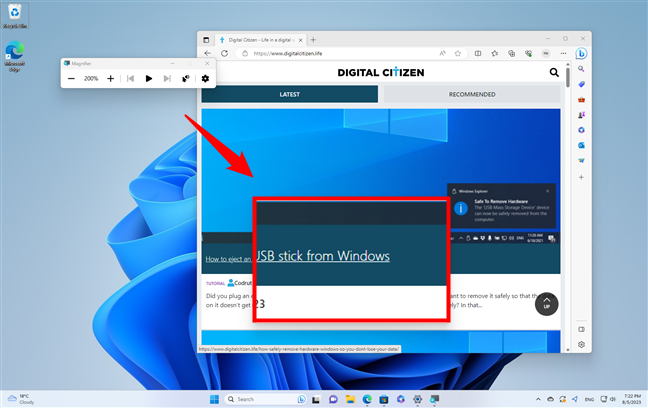
Task: Open Digital Citizen site search
Action: pos(554,73)
